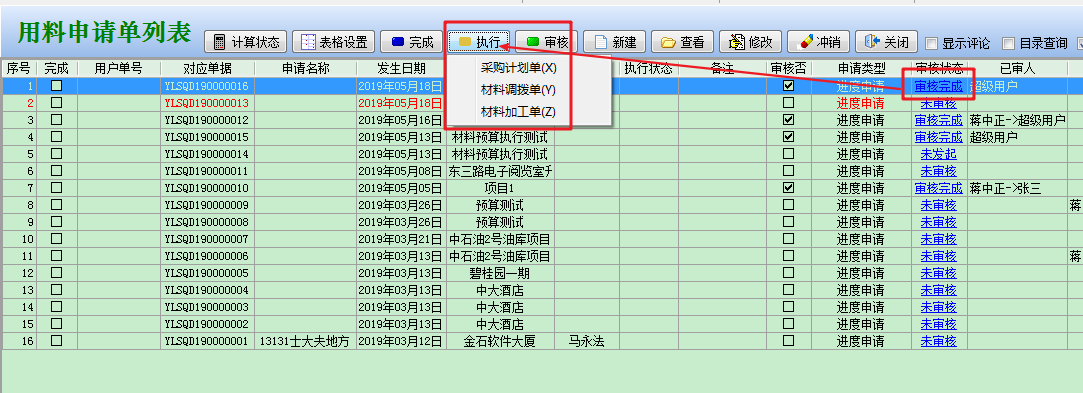
Task: Uncheck 审核否 checkbox for YLSQD190000012
Action: coord(789,119)
